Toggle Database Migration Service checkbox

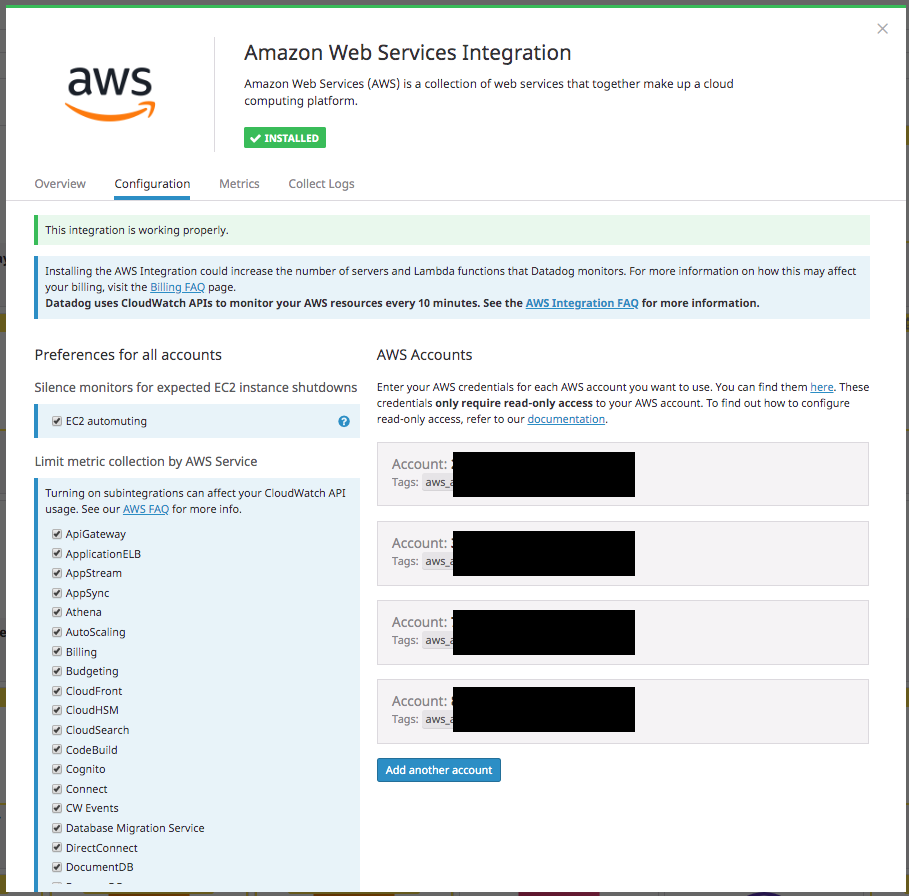coord(57,828)
